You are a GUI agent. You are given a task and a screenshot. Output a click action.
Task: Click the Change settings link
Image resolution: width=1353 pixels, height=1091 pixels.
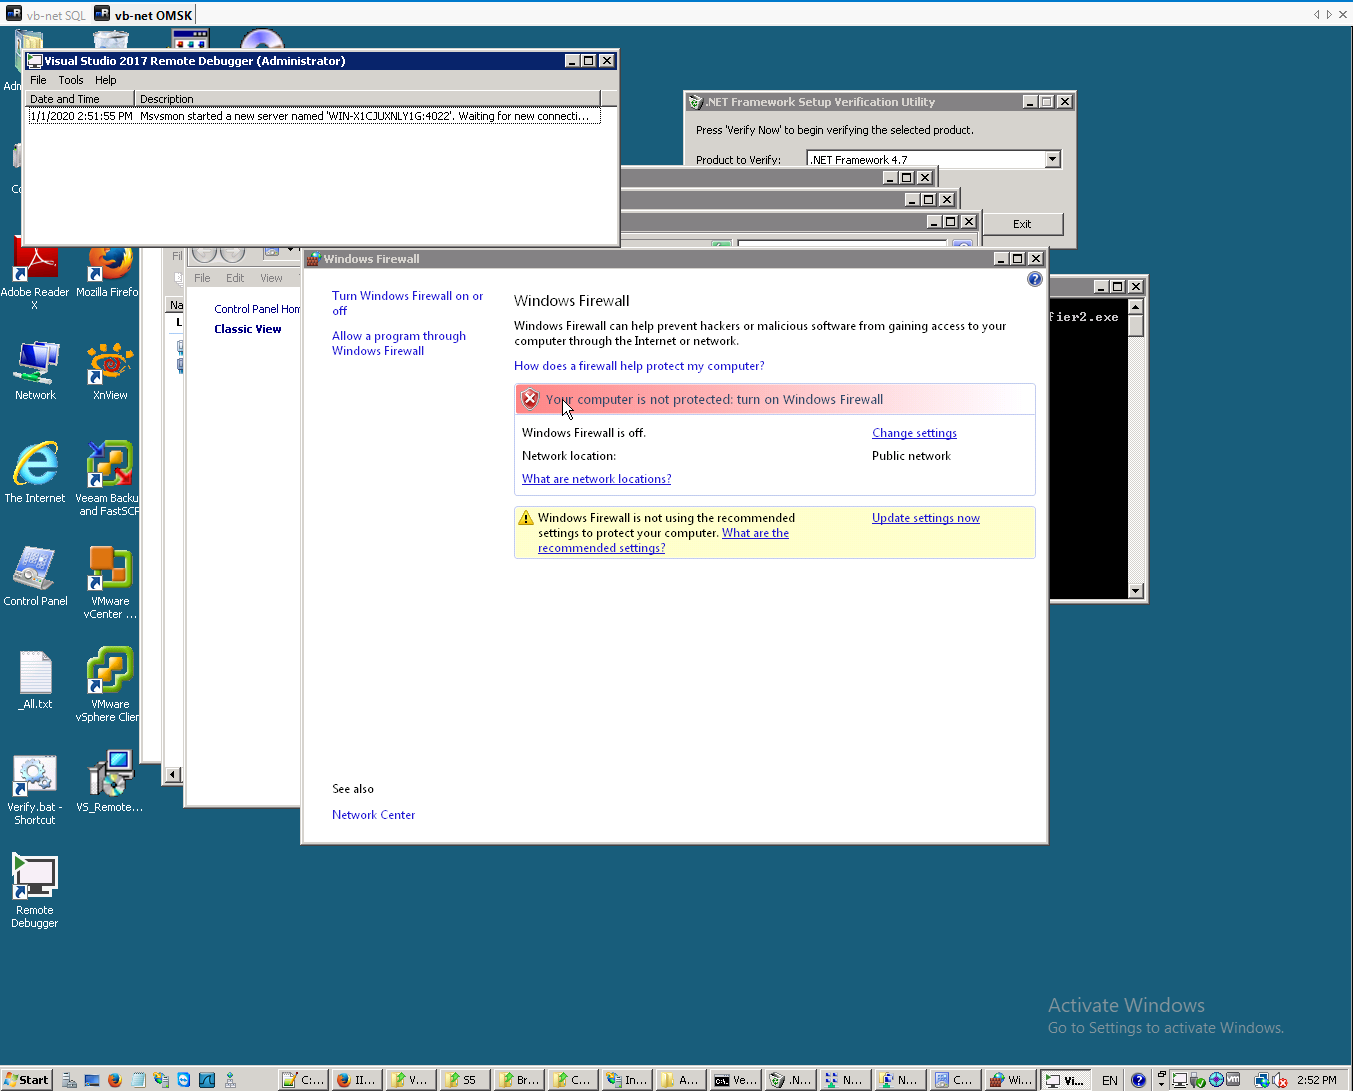[914, 433]
